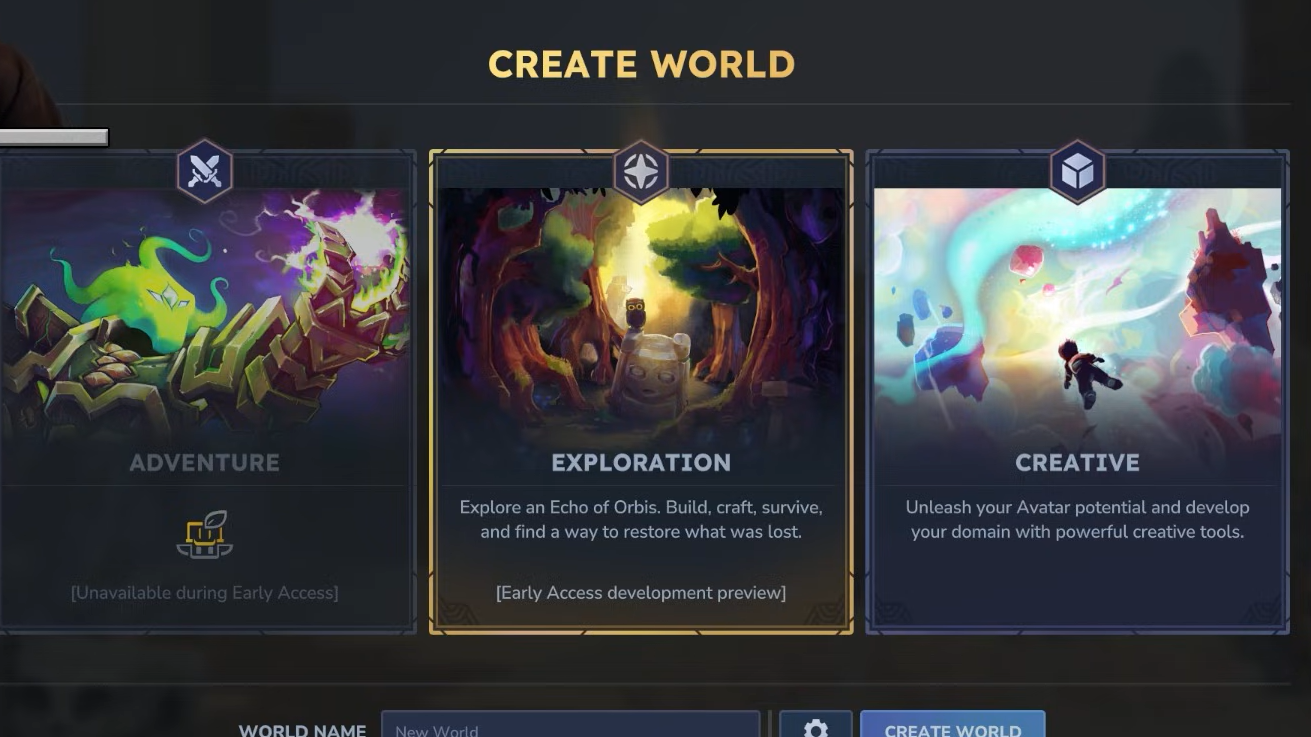The width and height of the screenshot is (1311, 737).
Task: Click the Unavailable during Early Access notice
Action: point(205,593)
